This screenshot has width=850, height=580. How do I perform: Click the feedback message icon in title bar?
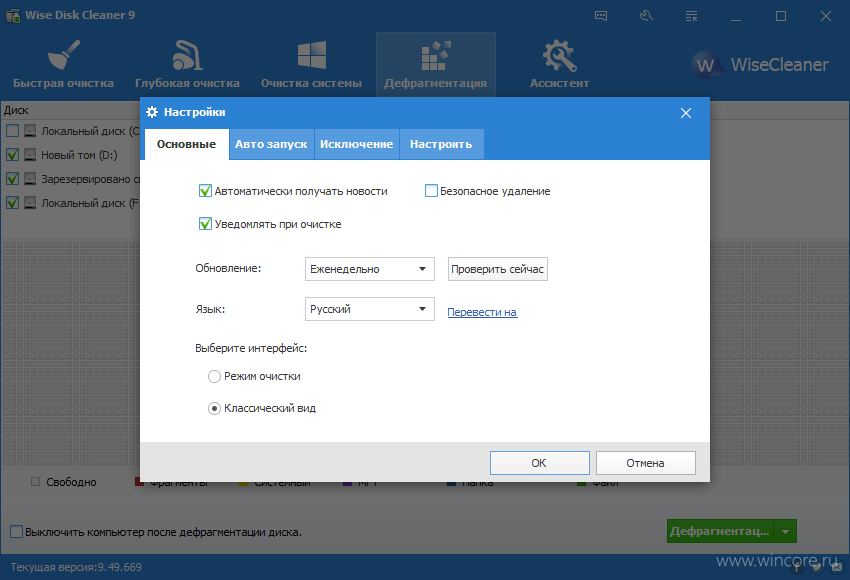pos(601,16)
